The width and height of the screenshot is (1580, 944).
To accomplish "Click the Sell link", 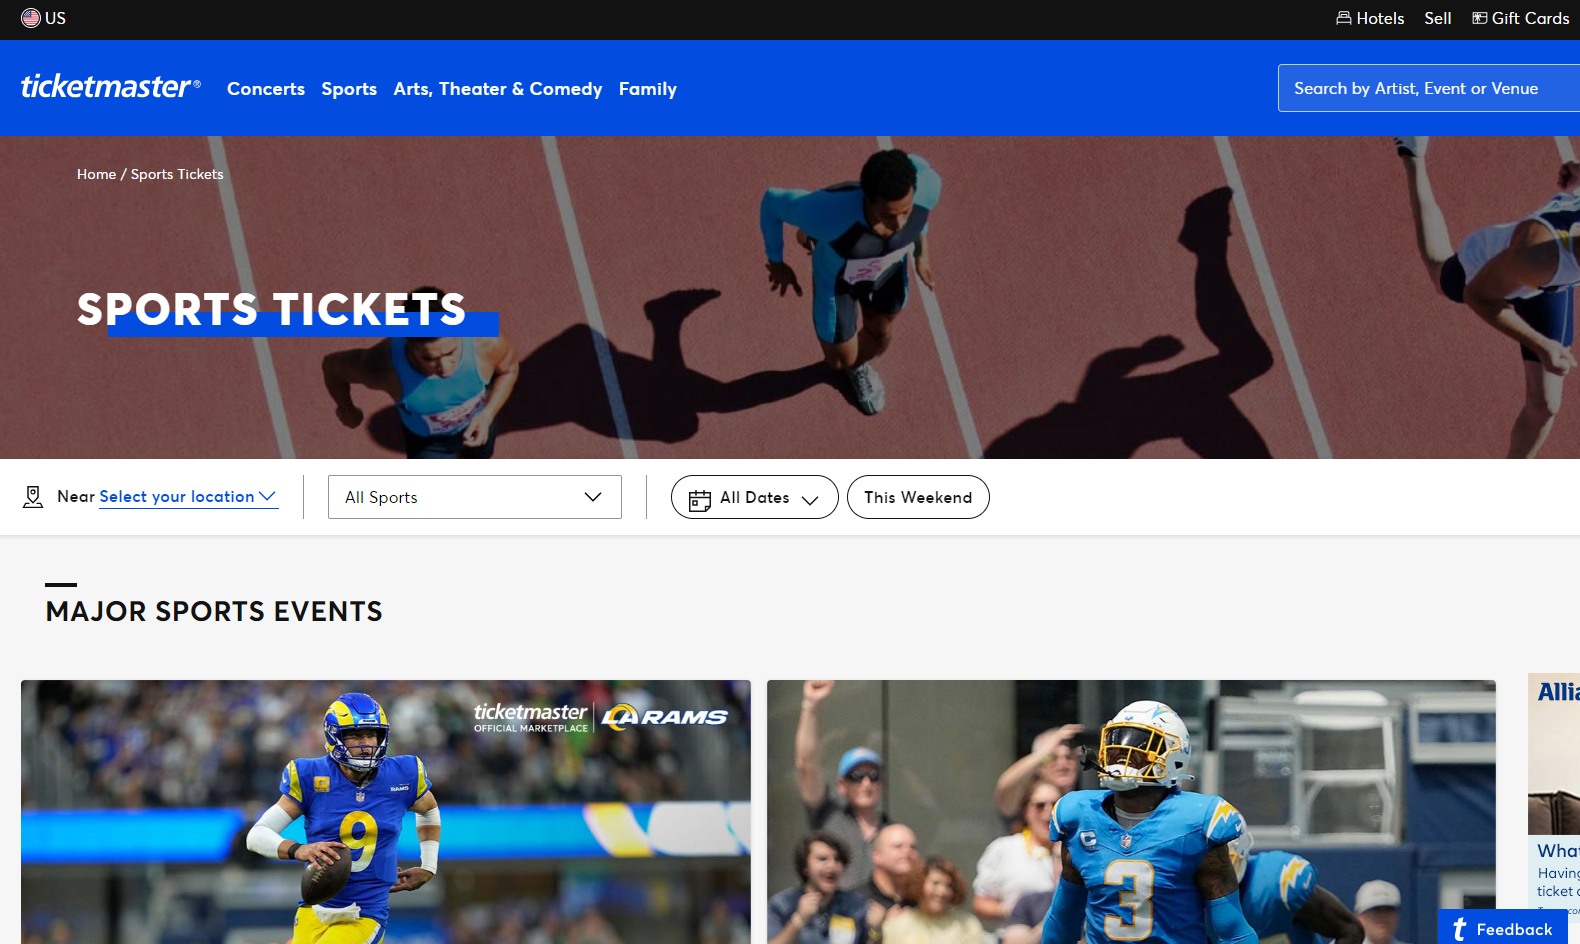I will (1438, 18).
